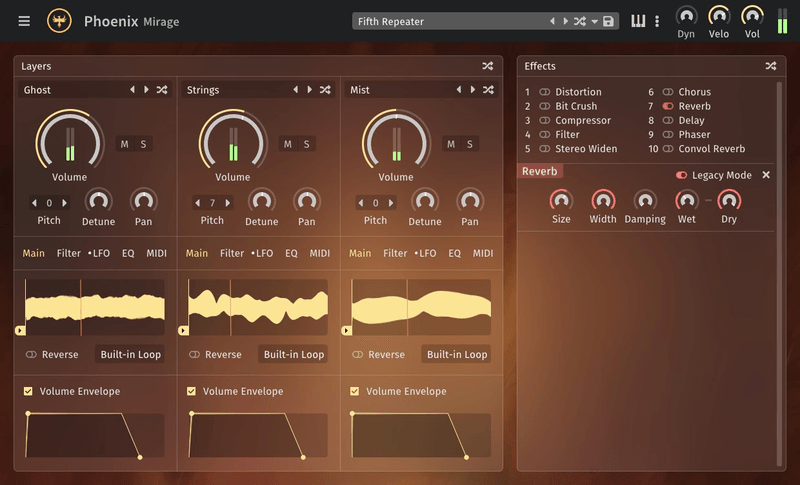Randomize preset with shuffle icon in preset bar
This screenshot has width=800, height=485.
pyautogui.click(x=580, y=21)
